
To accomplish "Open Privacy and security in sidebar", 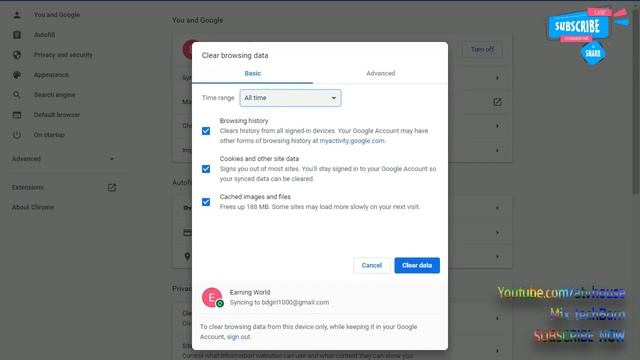I will coord(63,55).
